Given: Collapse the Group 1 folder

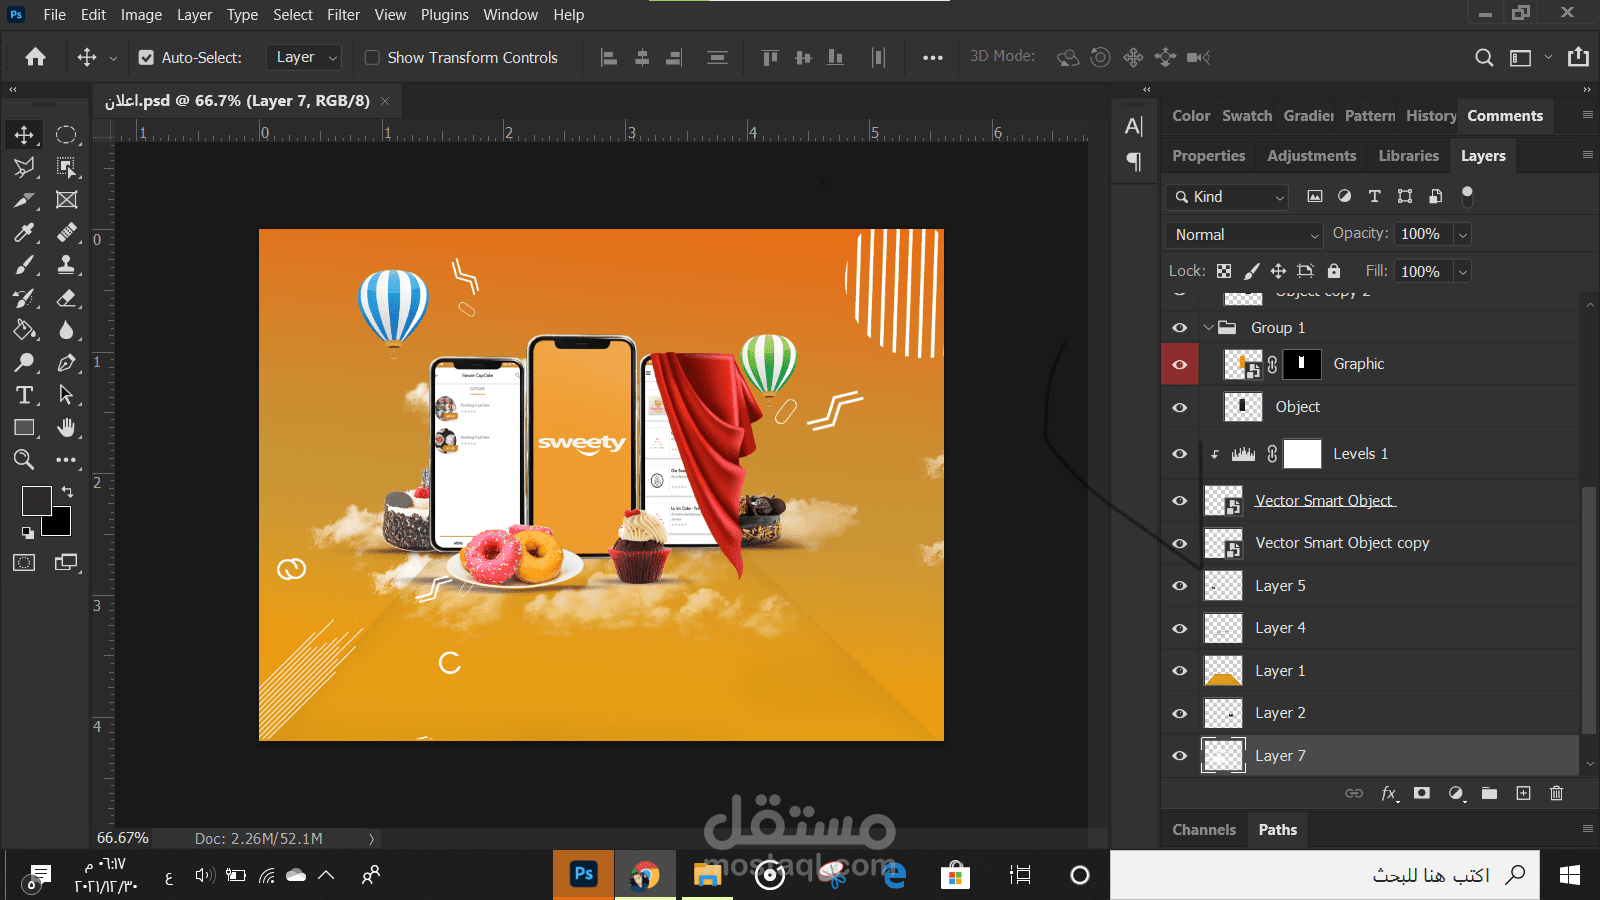Looking at the screenshot, I should click(x=1208, y=328).
